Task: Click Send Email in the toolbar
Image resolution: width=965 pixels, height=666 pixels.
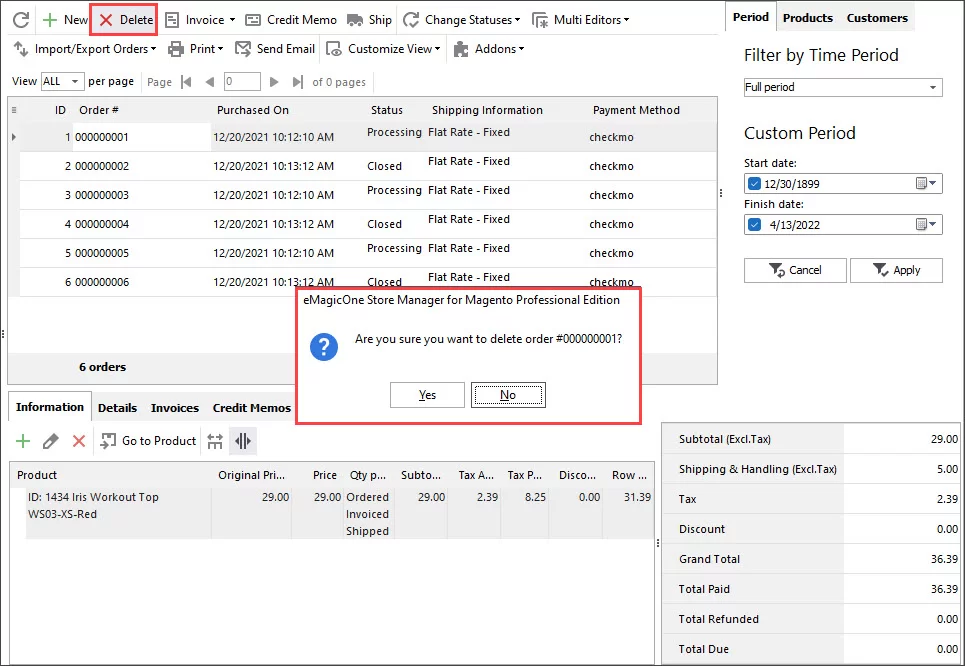Action: click(275, 49)
